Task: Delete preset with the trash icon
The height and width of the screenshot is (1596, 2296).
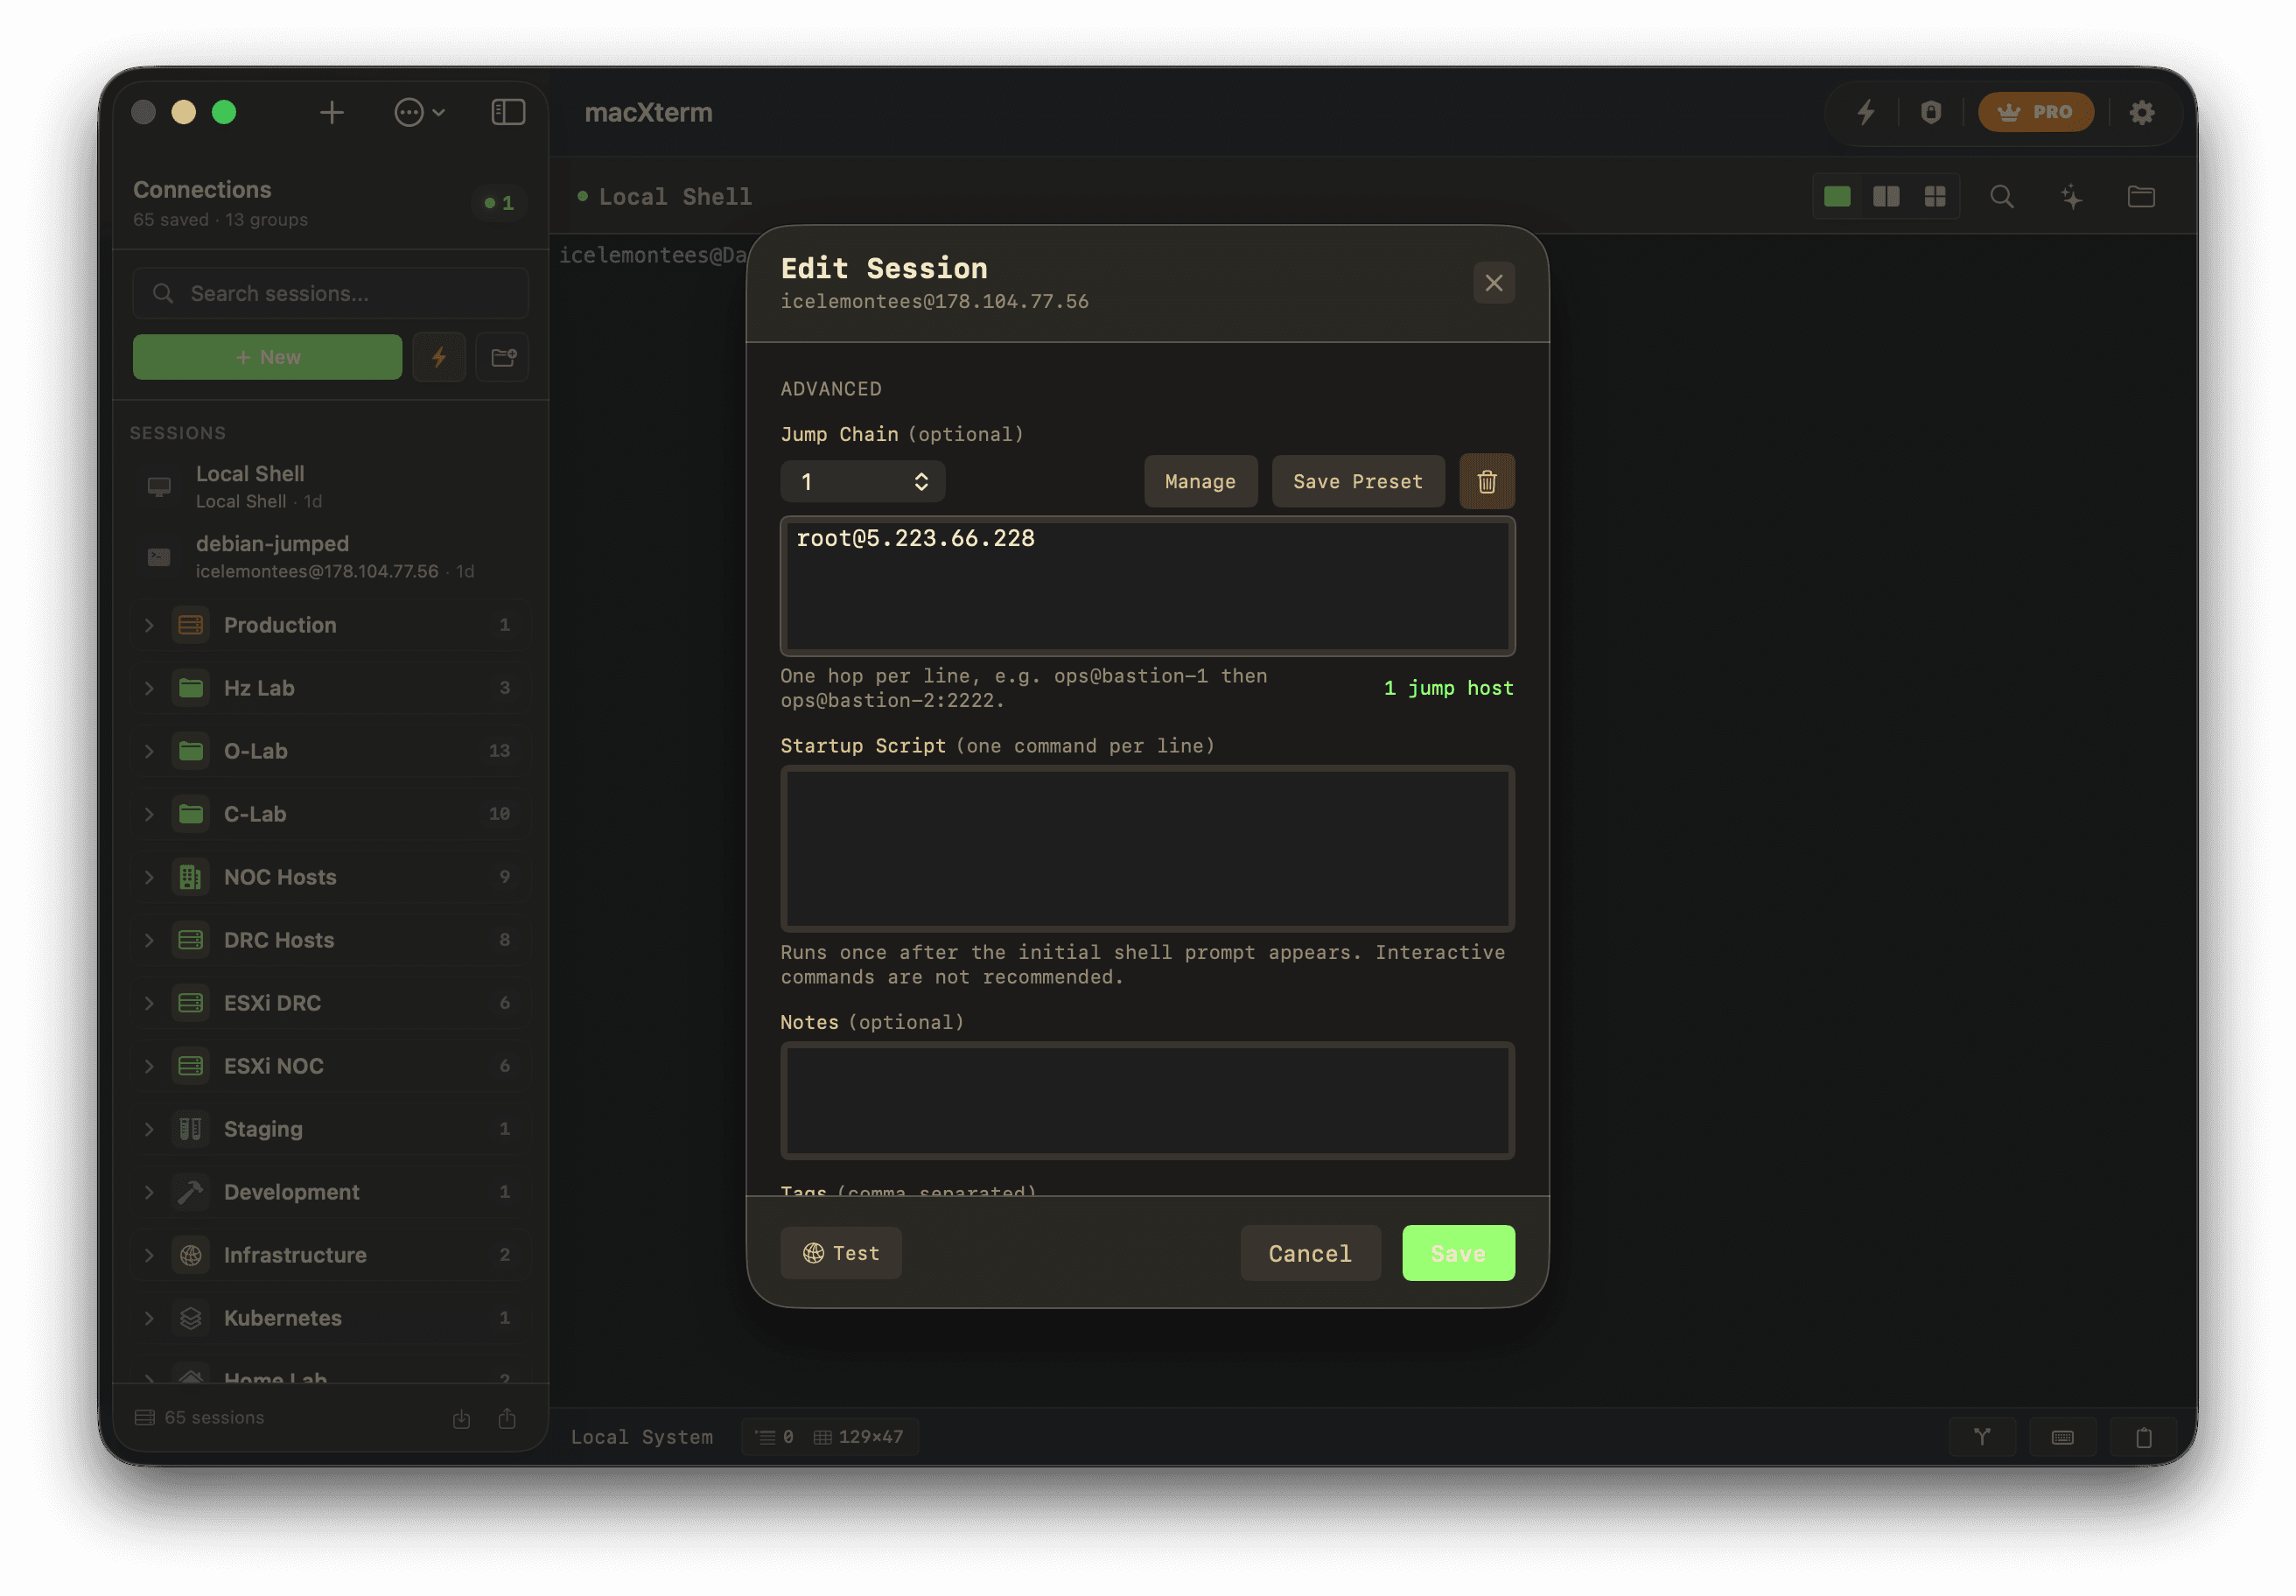Action: coord(1487,482)
